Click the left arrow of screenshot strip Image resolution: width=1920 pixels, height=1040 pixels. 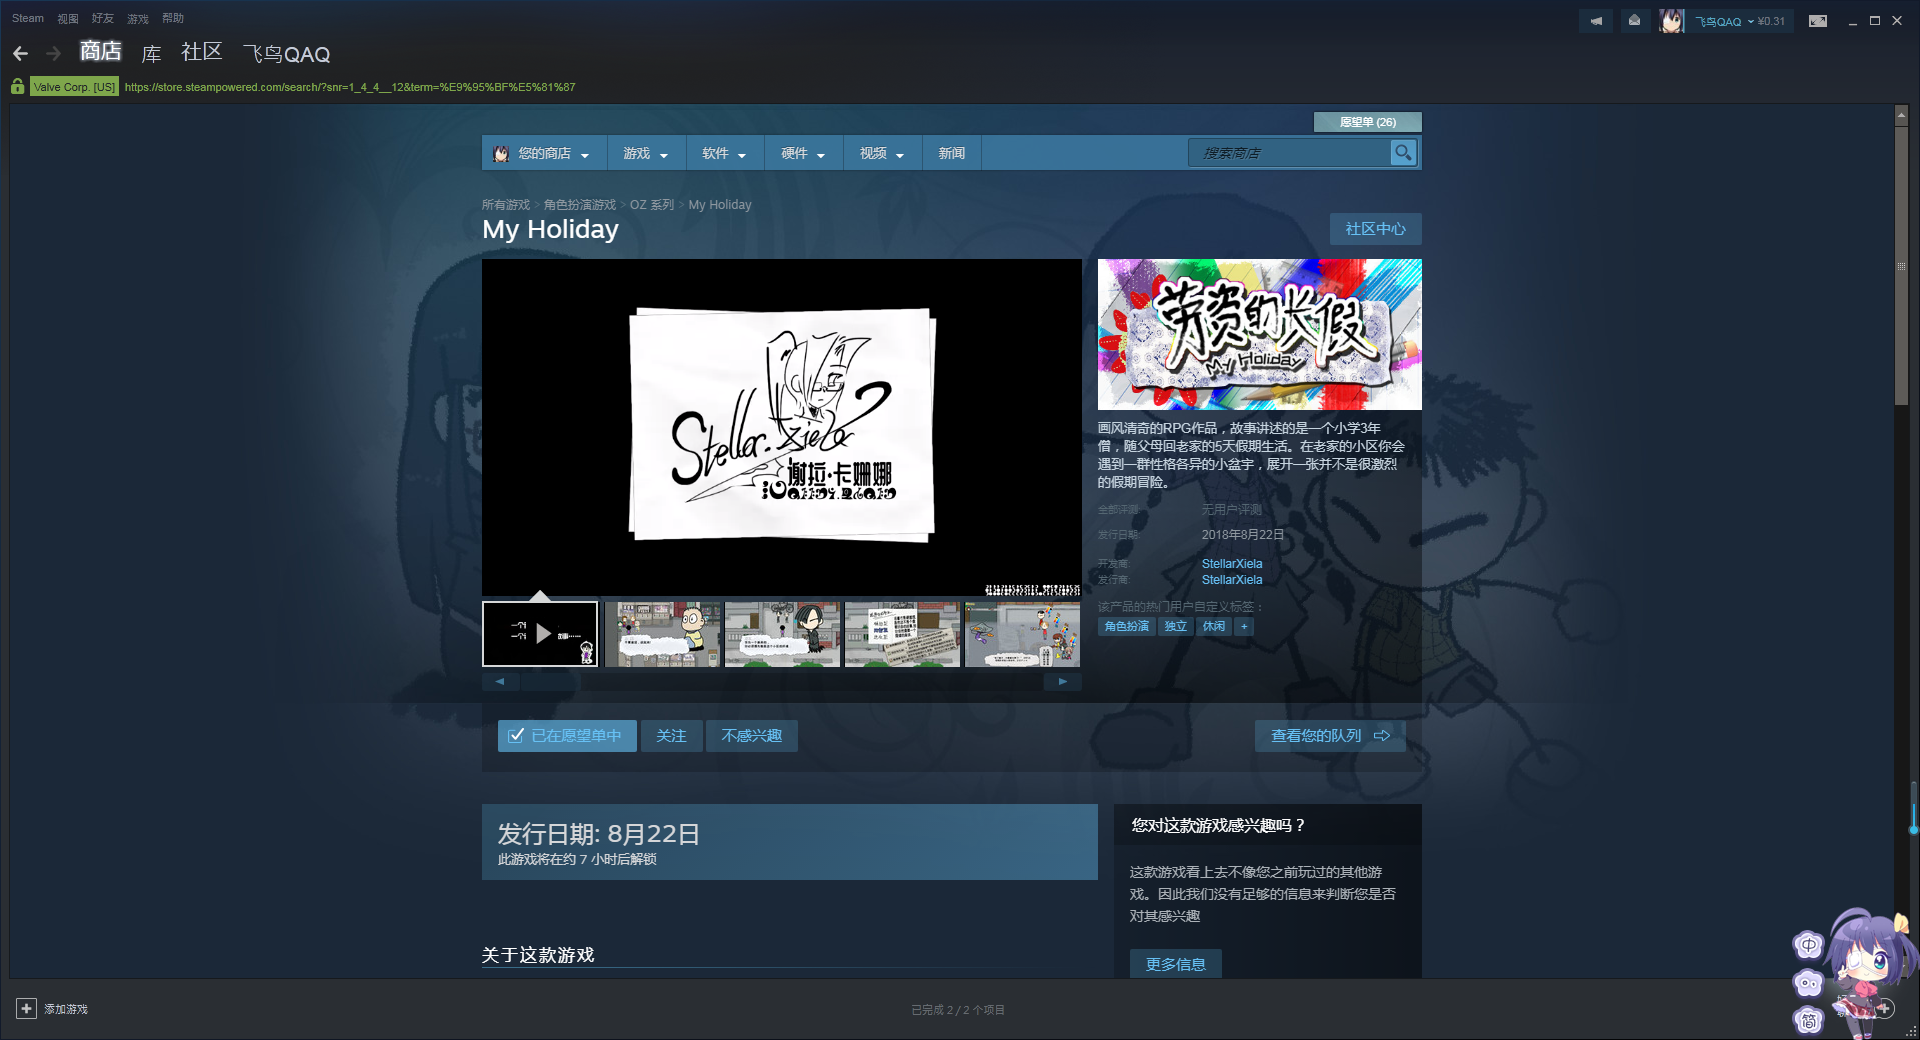[x=500, y=682]
